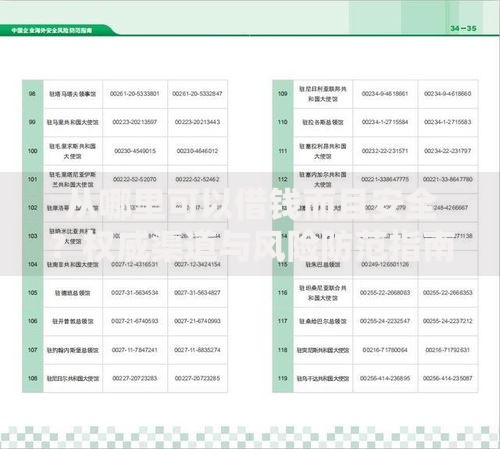The image size is (500, 449).
Task: Select row number 119 cell
Action: coord(283,378)
